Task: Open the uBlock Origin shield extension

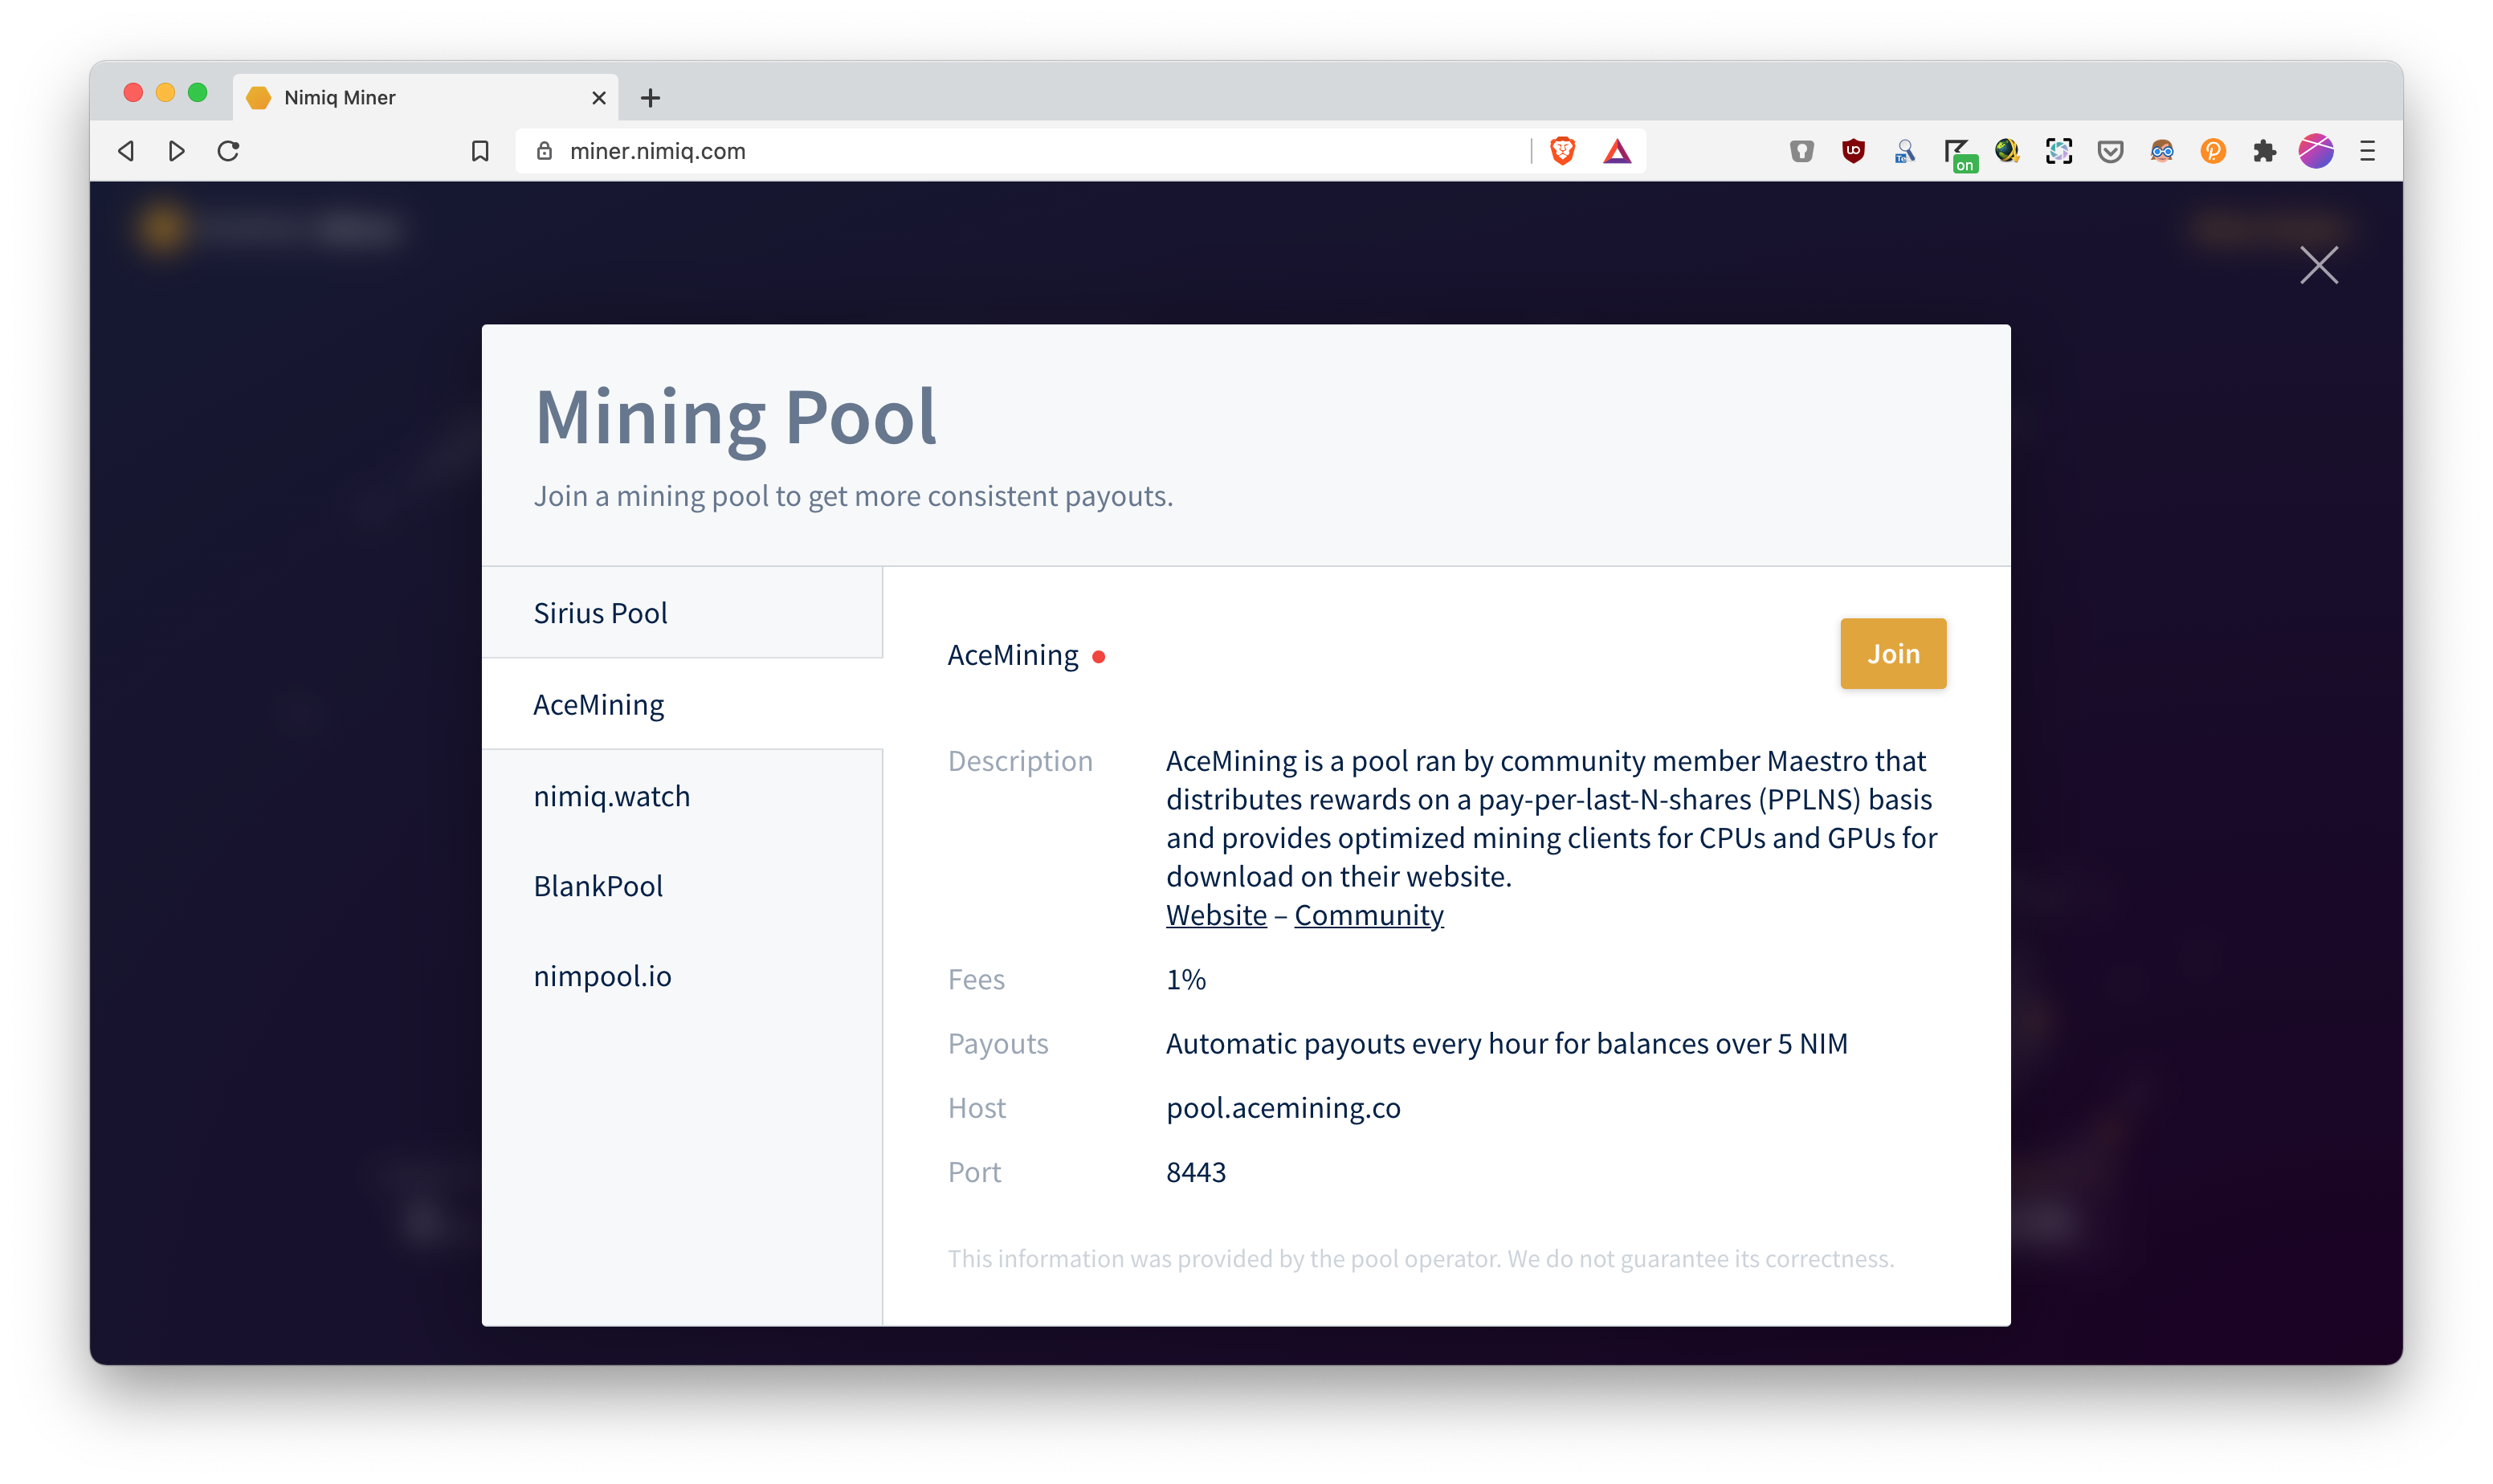Action: [1853, 151]
